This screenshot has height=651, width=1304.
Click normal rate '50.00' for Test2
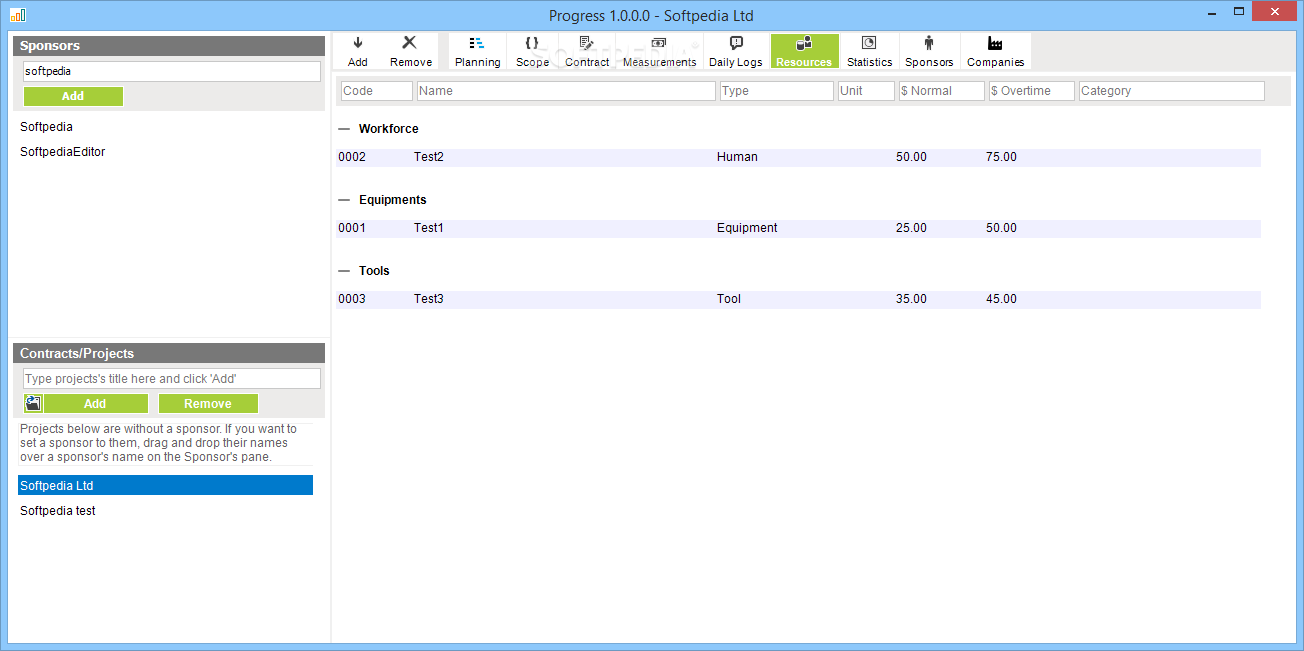click(911, 157)
